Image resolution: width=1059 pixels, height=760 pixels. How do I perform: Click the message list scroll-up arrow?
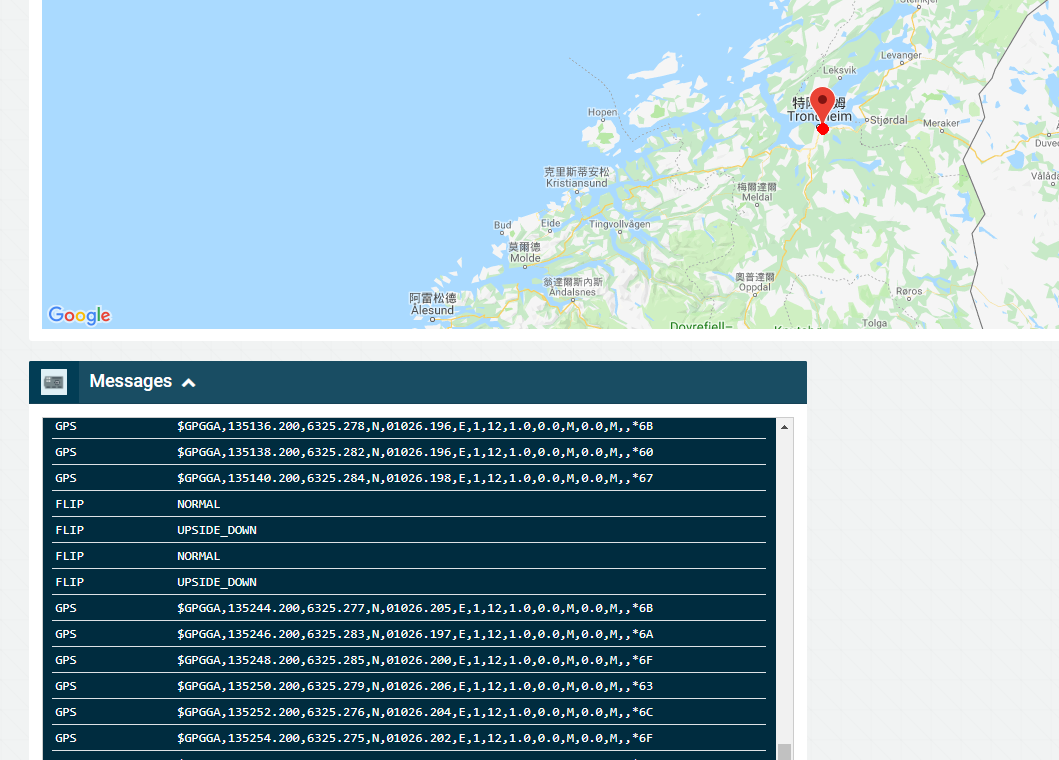pyautogui.click(x=784, y=427)
